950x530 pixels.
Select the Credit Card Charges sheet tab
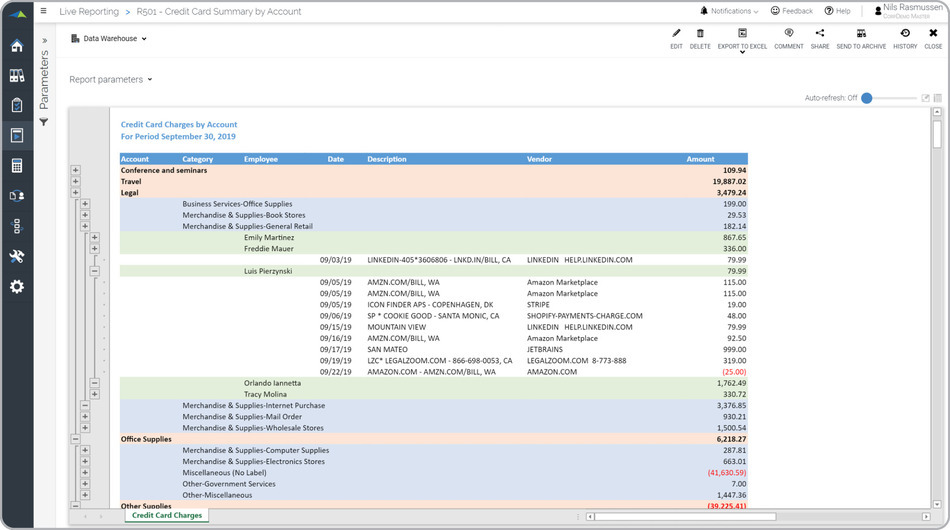click(x=167, y=516)
